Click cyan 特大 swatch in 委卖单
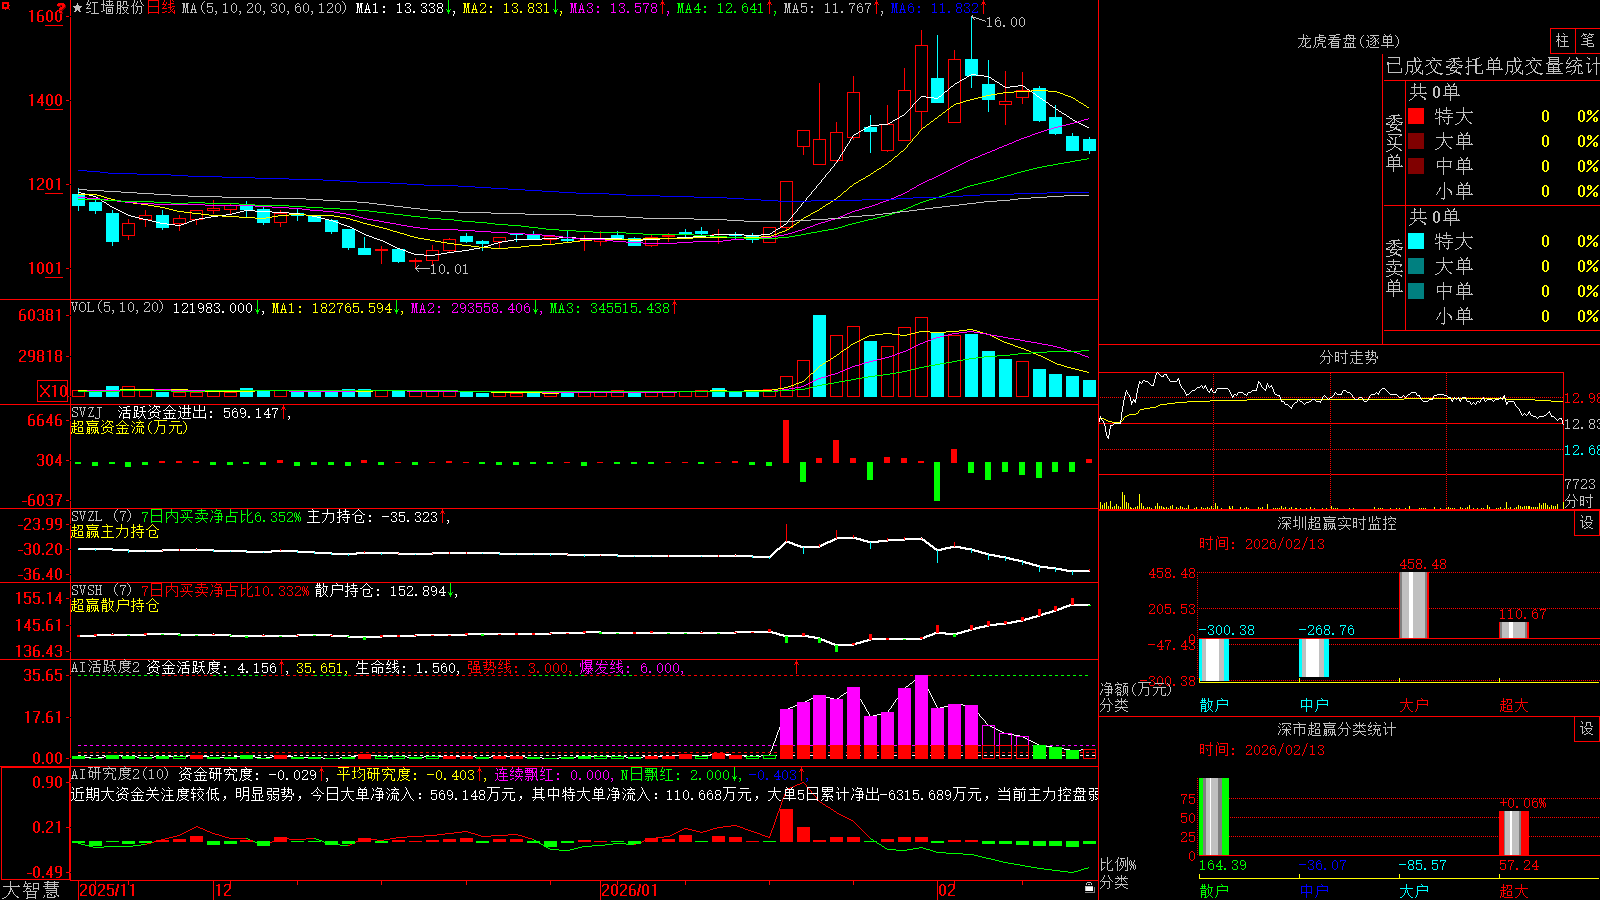Image resolution: width=1600 pixels, height=900 pixels. pos(1416,241)
